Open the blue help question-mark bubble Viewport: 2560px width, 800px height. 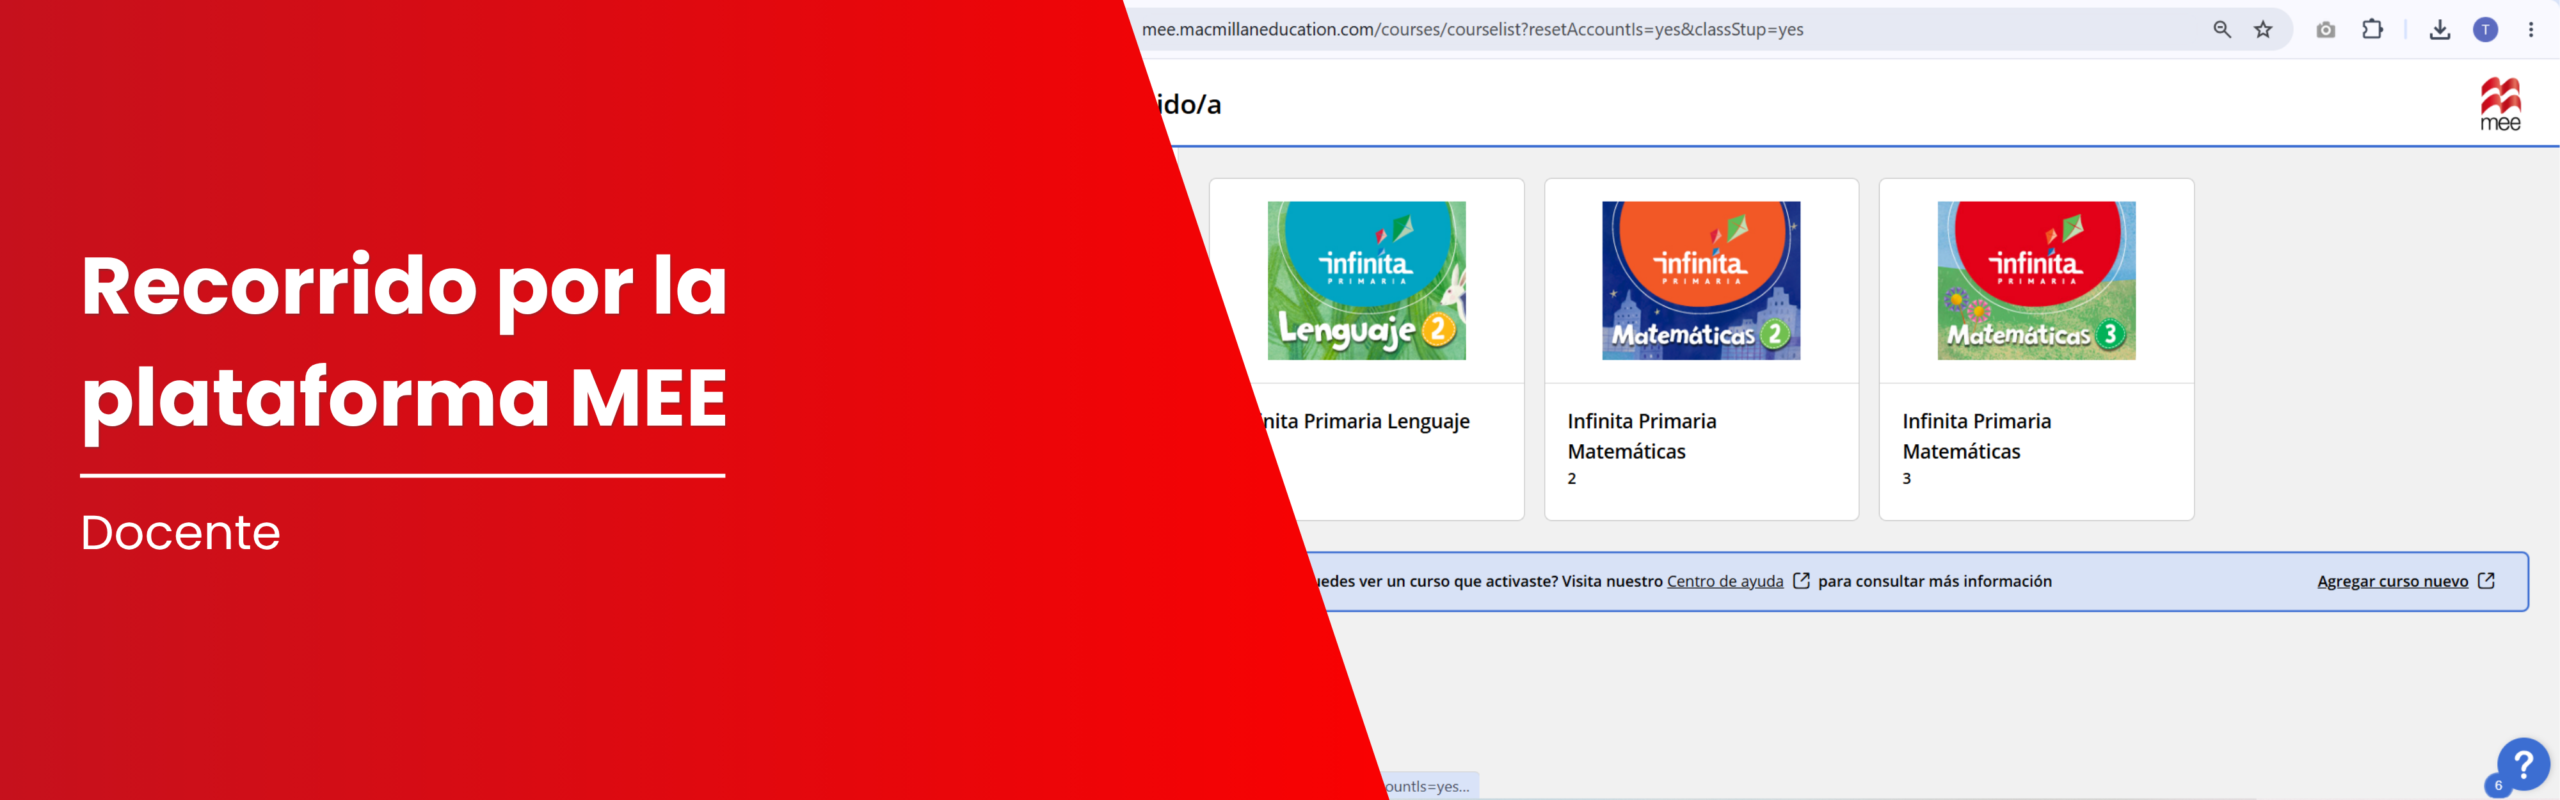2523,765
